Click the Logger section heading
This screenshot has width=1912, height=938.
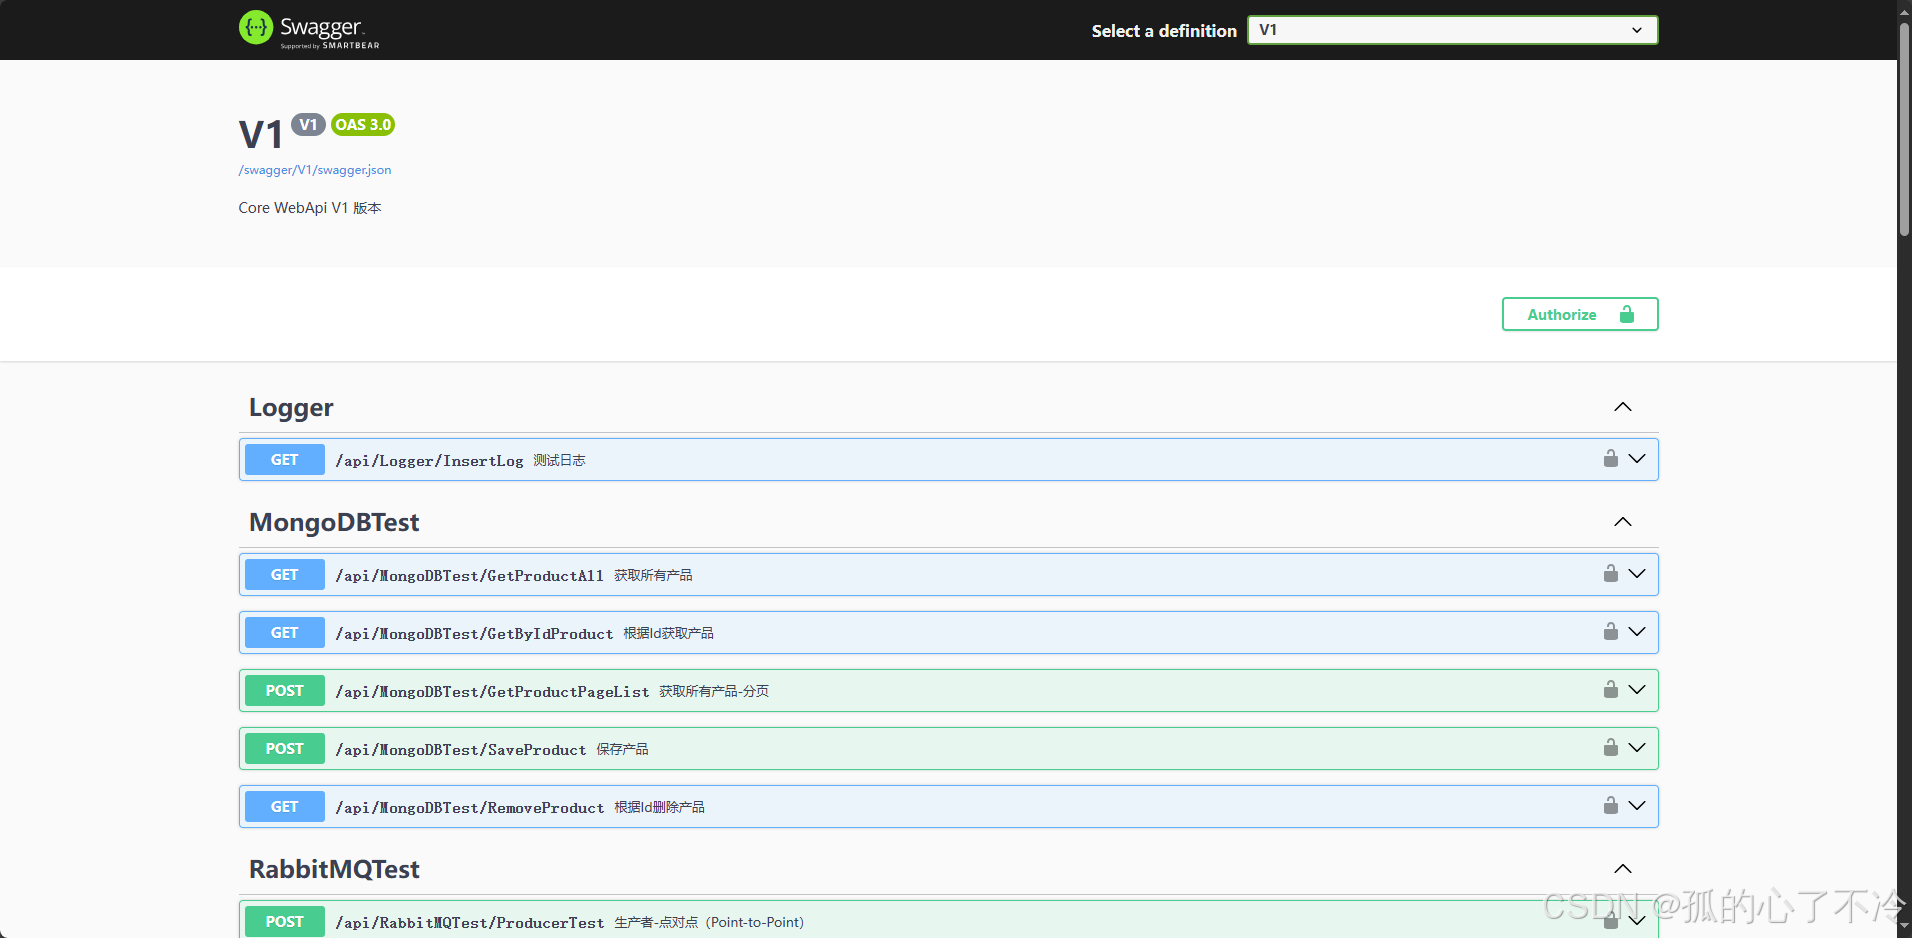(291, 408)
